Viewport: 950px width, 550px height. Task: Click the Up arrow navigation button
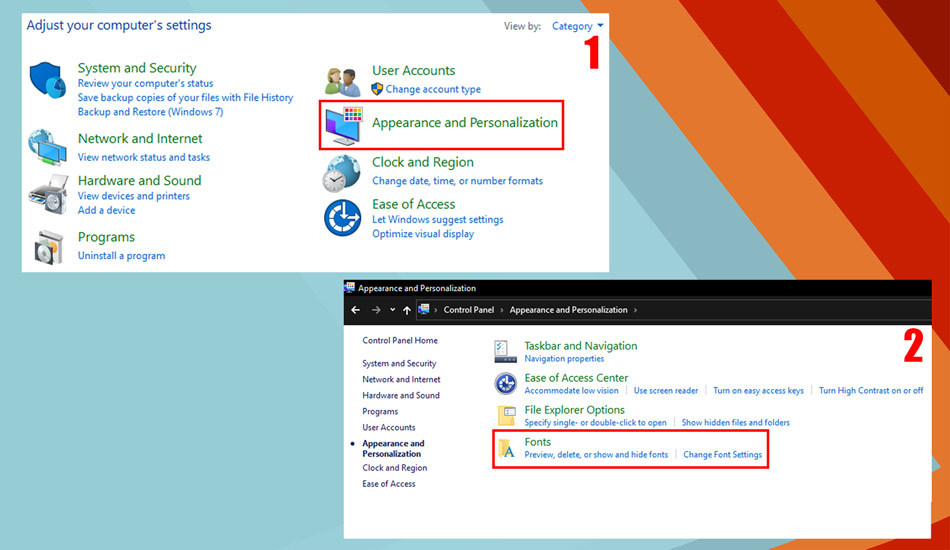(406, 310)
